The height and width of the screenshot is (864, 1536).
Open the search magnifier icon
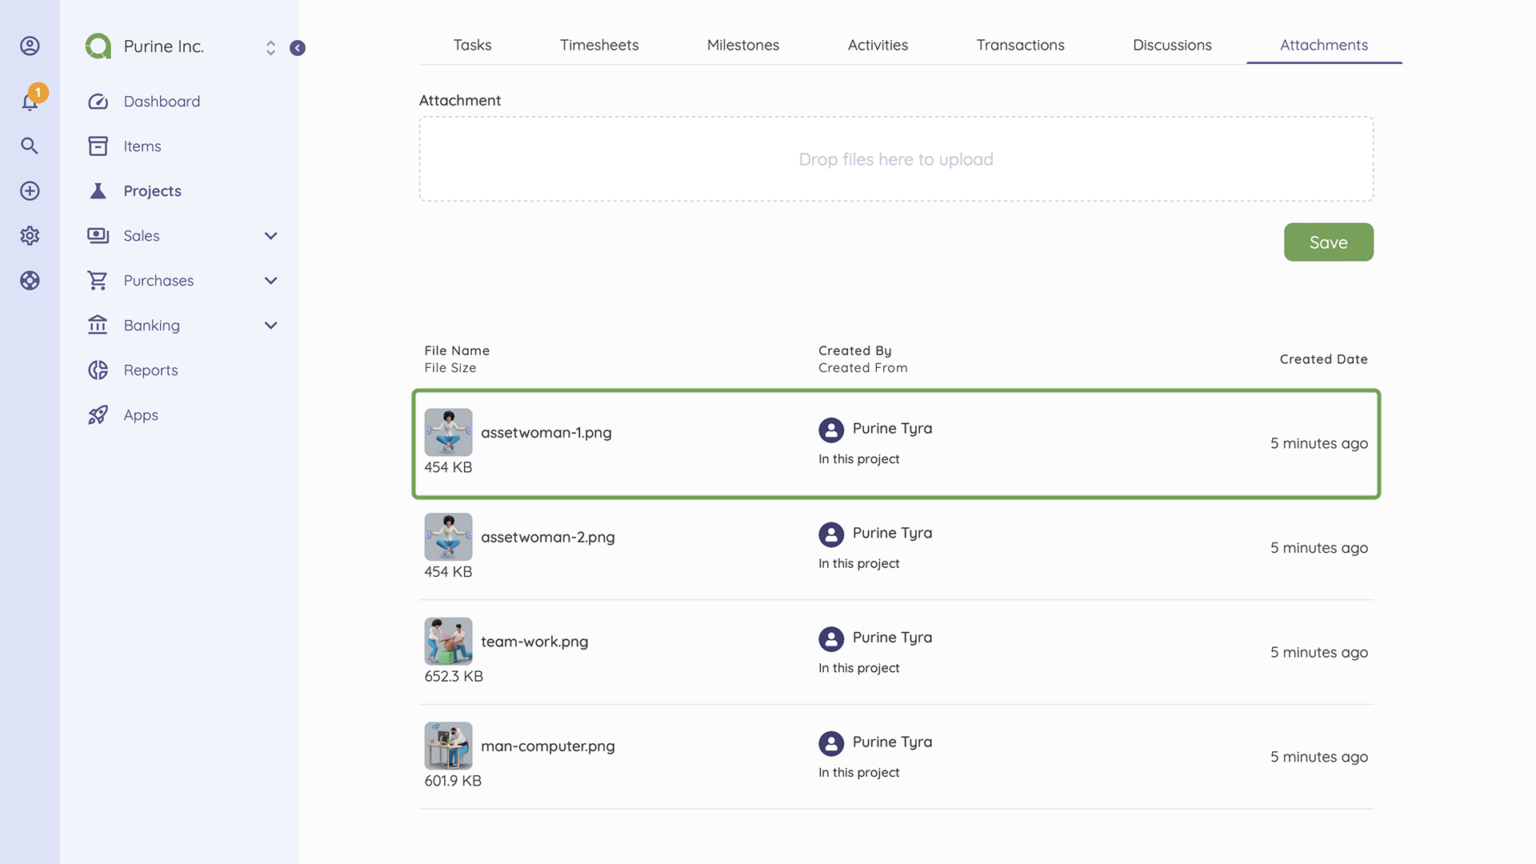pos(30,146)
